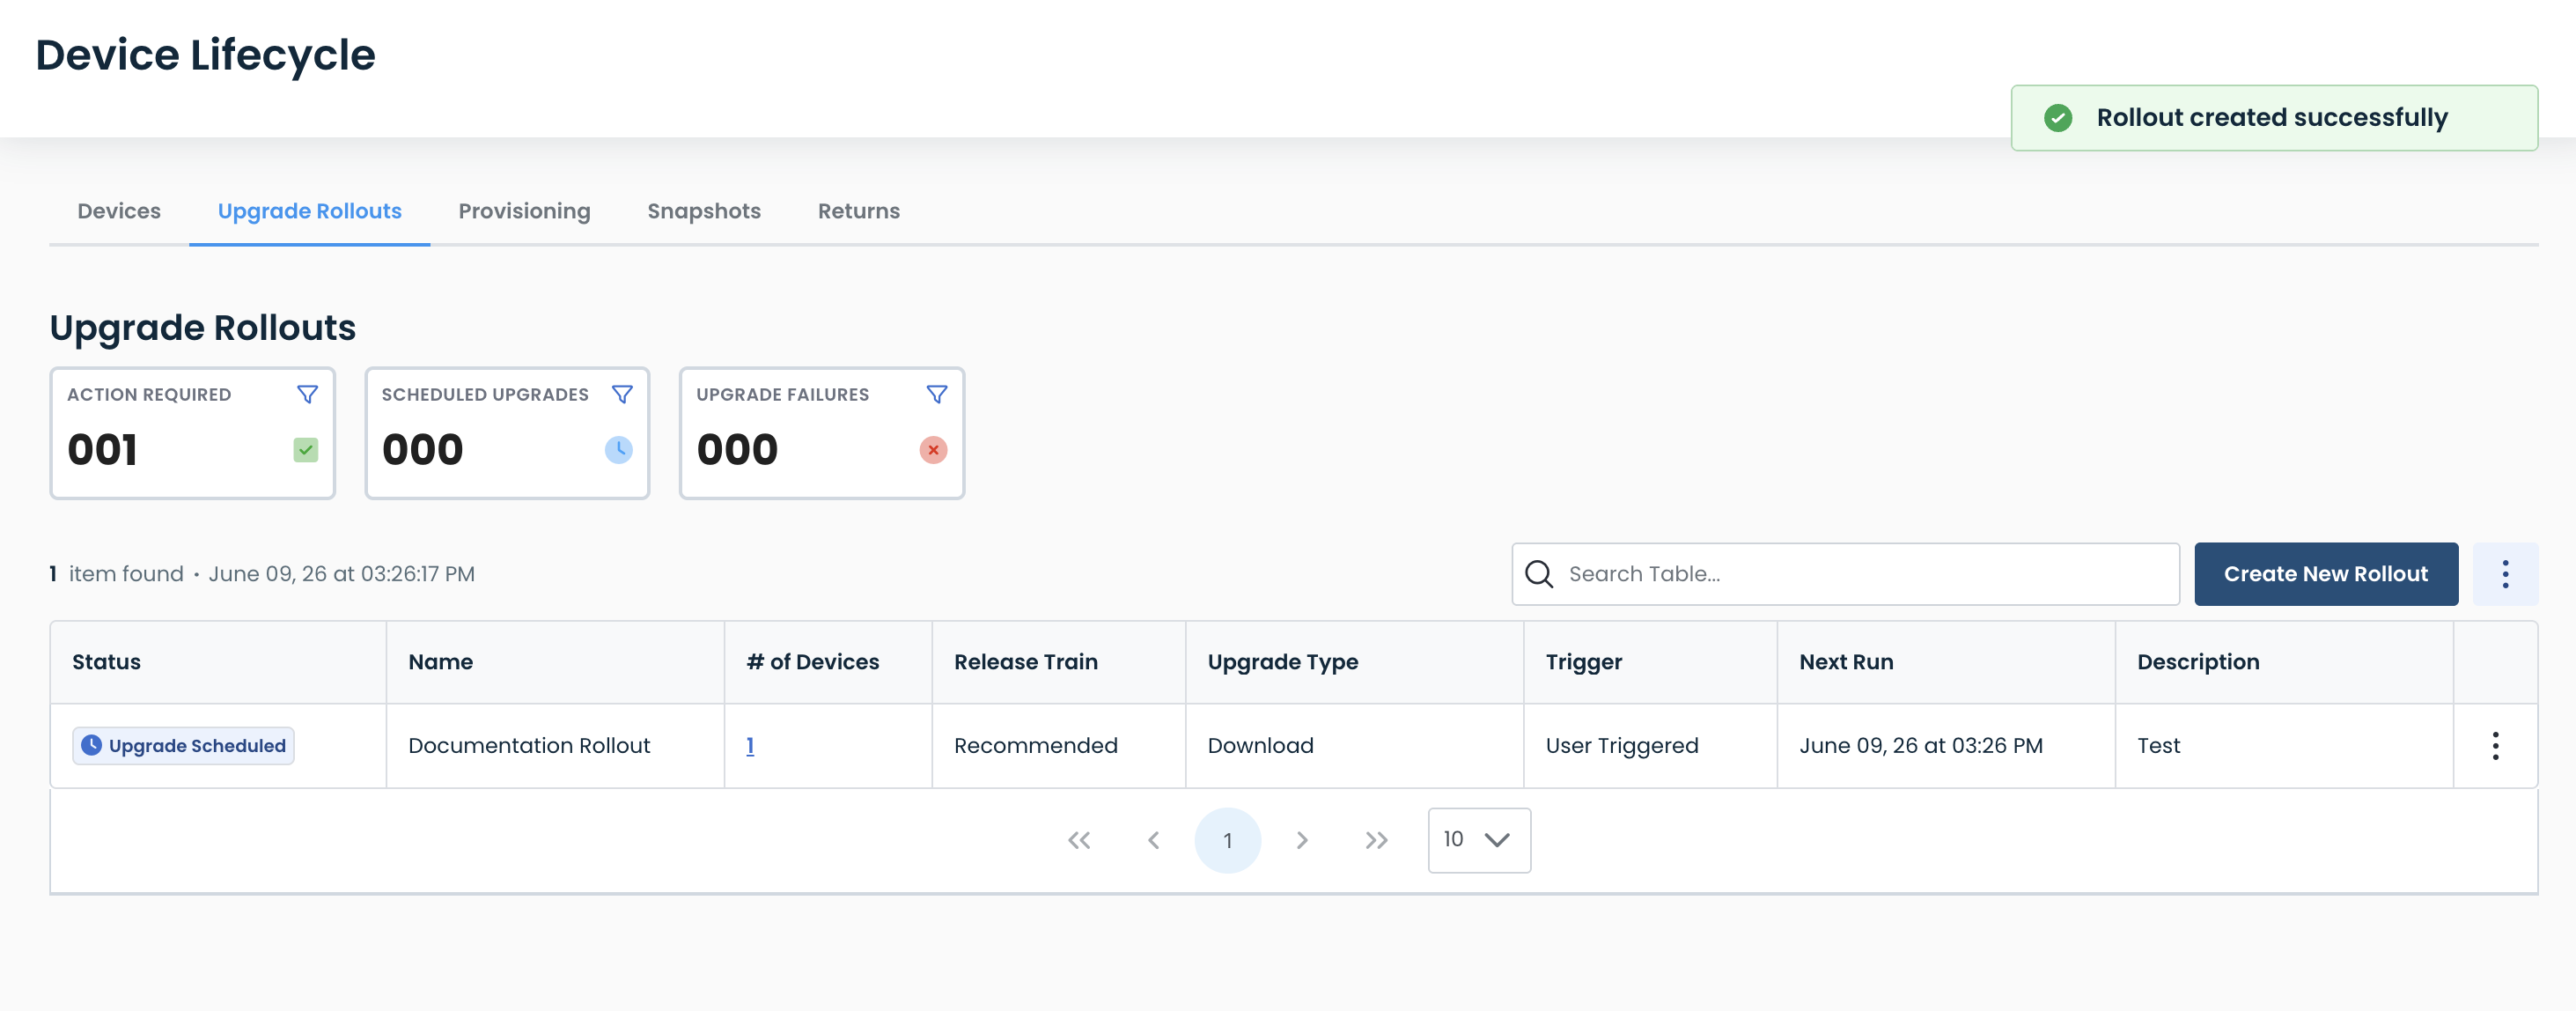Click the Release Train column header
2576x1011 pixels.
click(1059, 662)
